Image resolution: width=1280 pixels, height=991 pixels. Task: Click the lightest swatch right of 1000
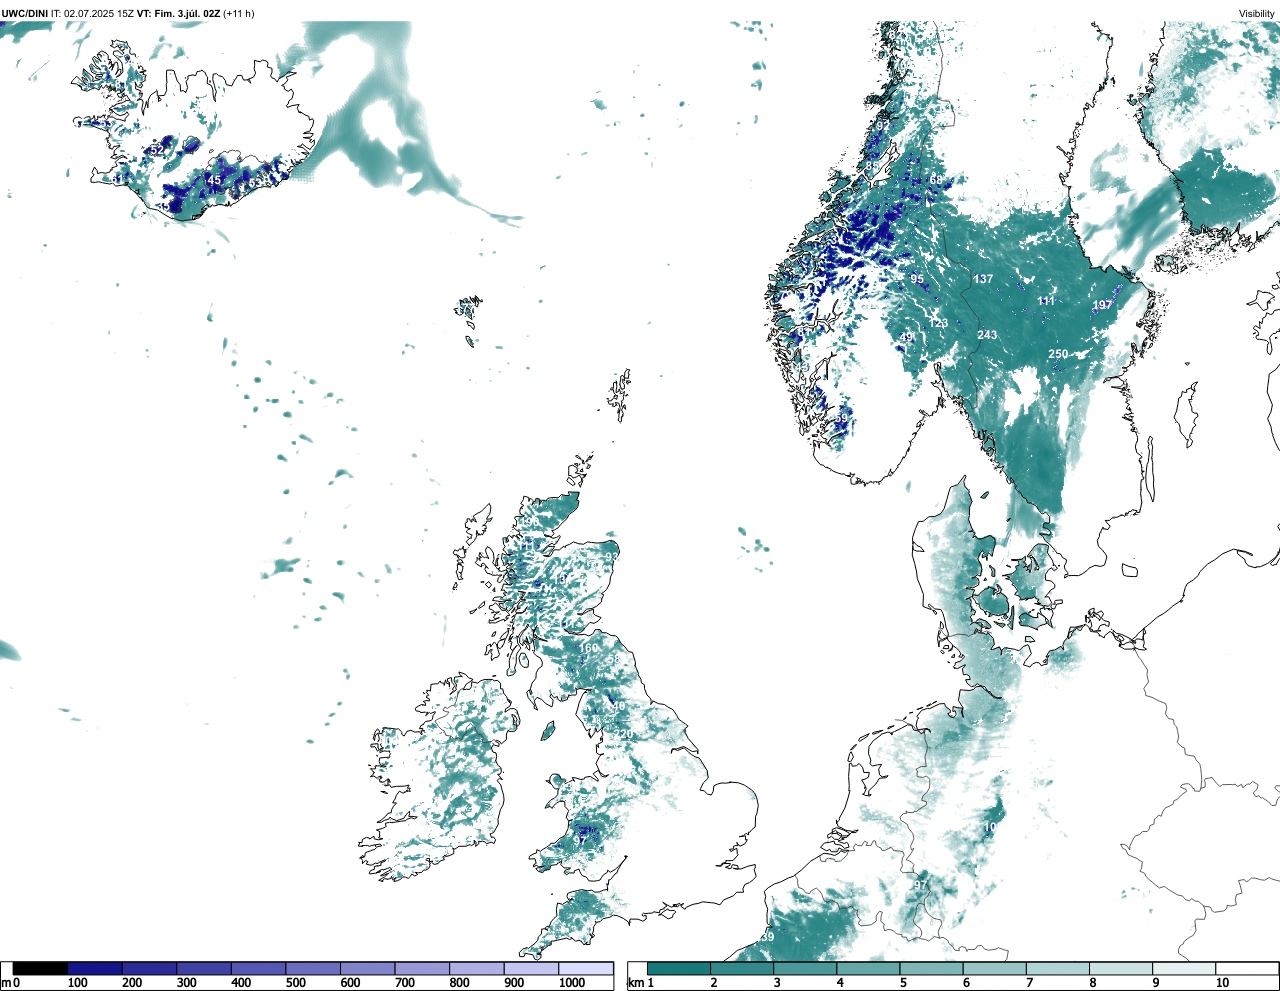click(586, 968)
